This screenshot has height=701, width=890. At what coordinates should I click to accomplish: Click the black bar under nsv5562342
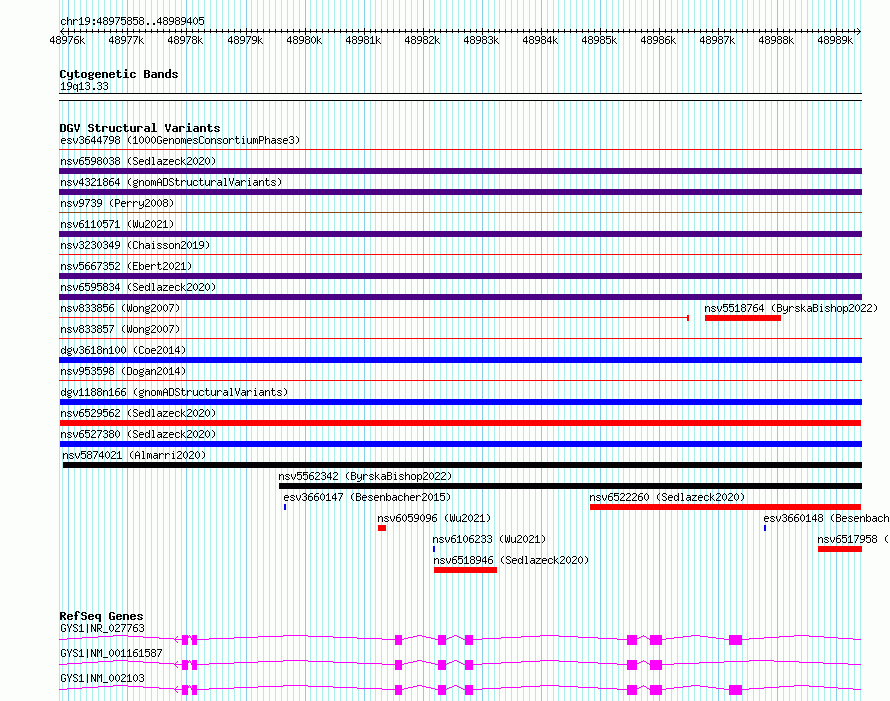click(570, 486)
